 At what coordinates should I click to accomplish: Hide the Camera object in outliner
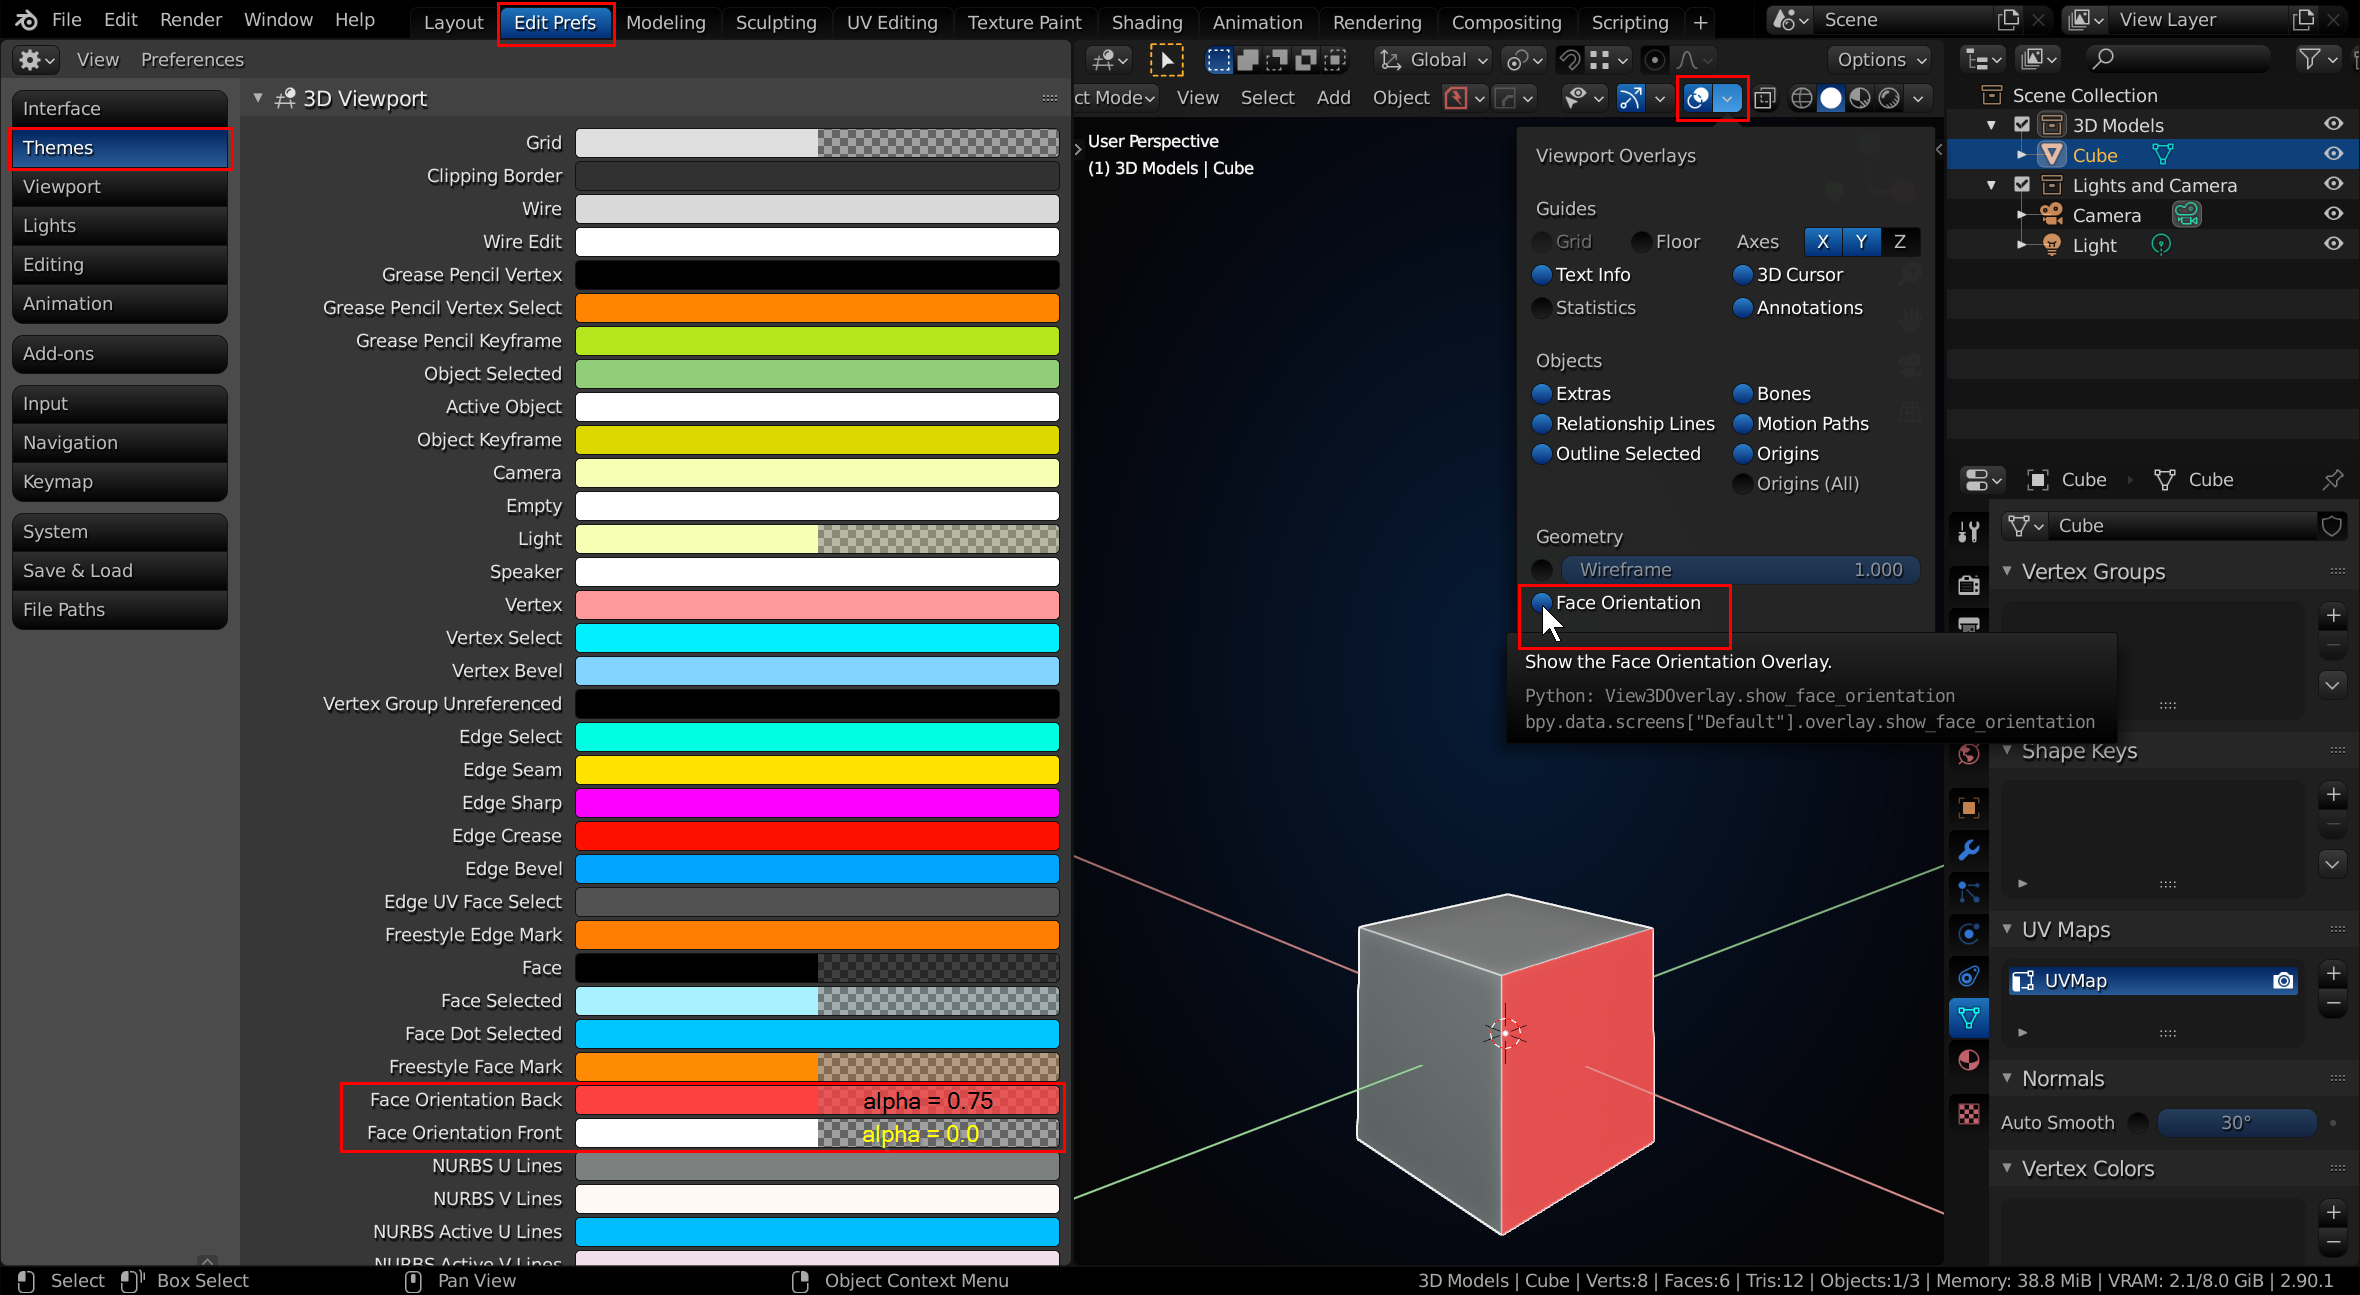(2333, 214)
